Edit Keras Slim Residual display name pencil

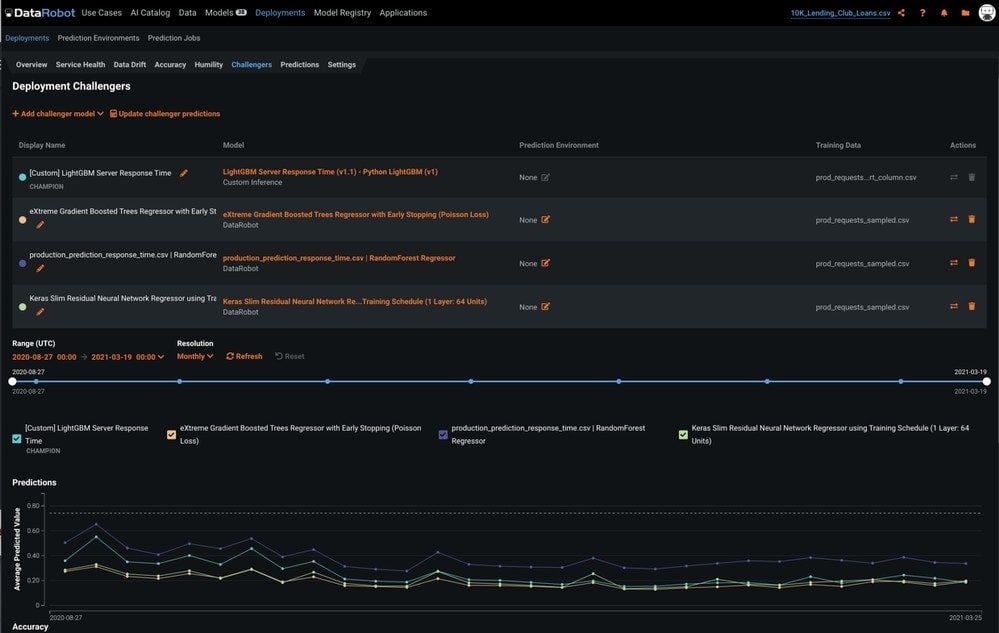click(x=40, y=312)
